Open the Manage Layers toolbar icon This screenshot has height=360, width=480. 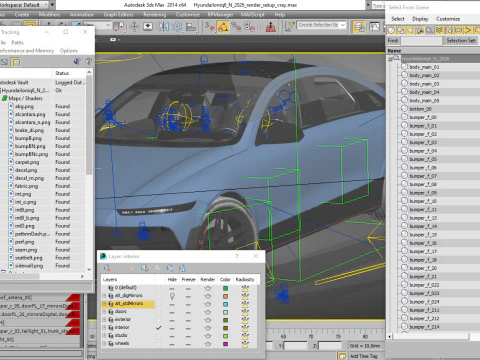pyautogui.click(x=359, y=27)
